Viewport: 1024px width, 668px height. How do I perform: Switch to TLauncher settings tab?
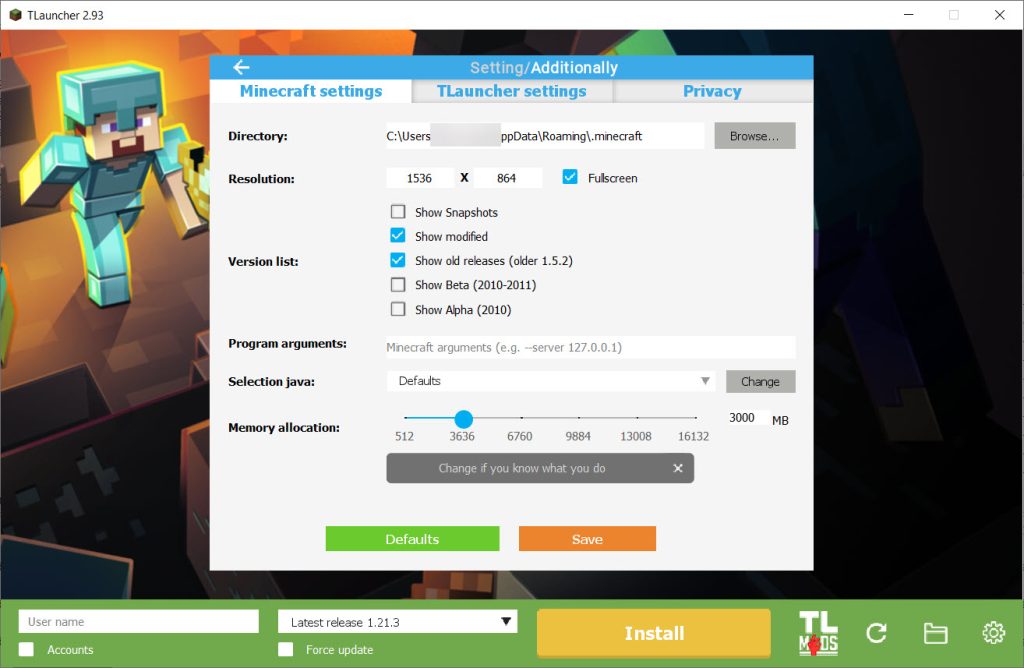[x=511, y=91]
